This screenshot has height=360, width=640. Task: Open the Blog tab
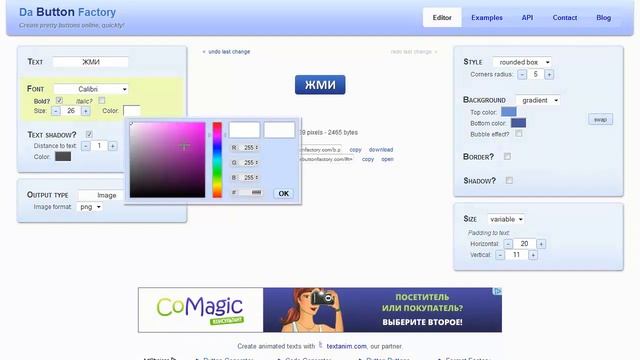click(604, 18)
